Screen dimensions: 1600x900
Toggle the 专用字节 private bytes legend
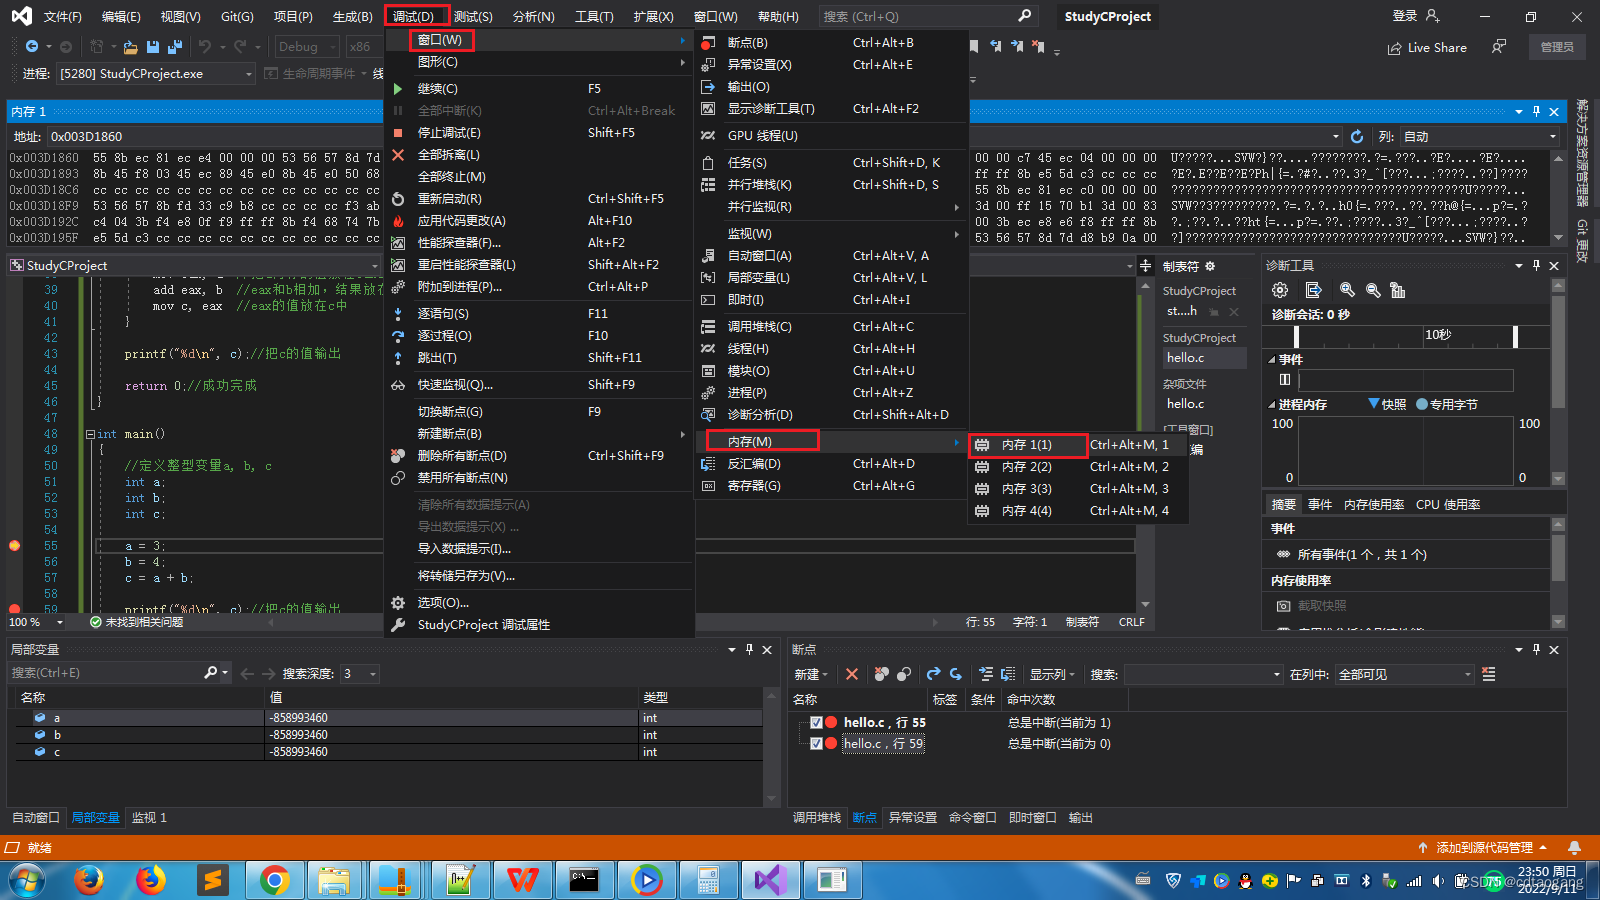coord(1446,404)
